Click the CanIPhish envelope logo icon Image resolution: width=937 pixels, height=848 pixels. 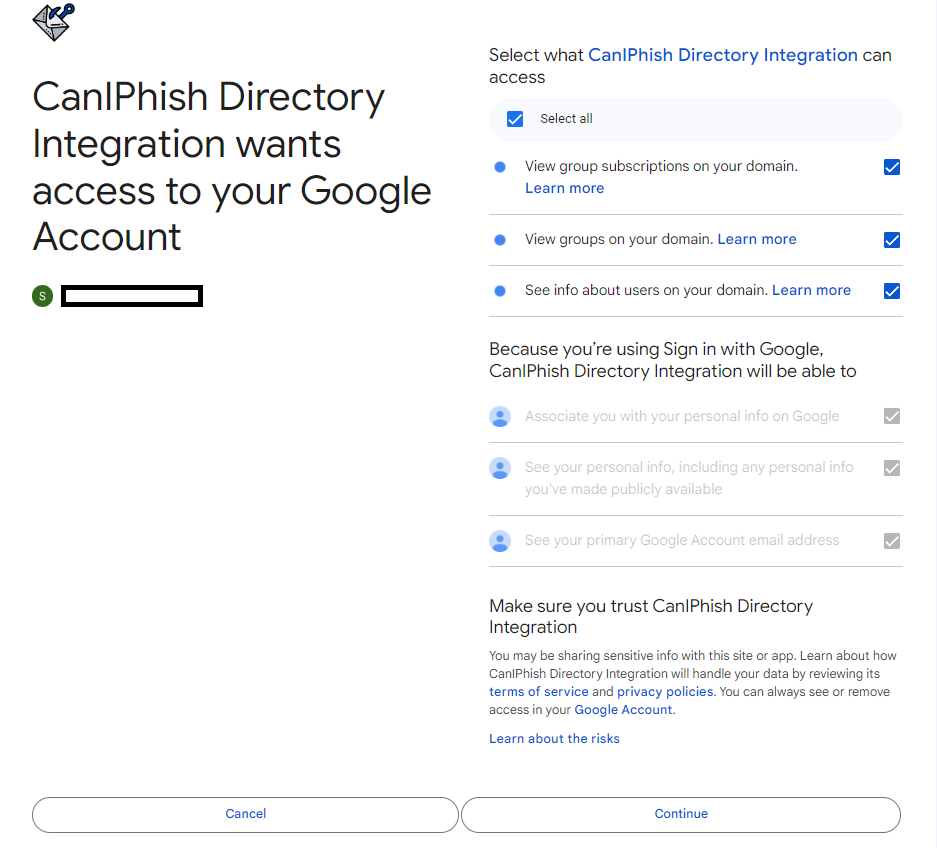[x=54, y=22]
